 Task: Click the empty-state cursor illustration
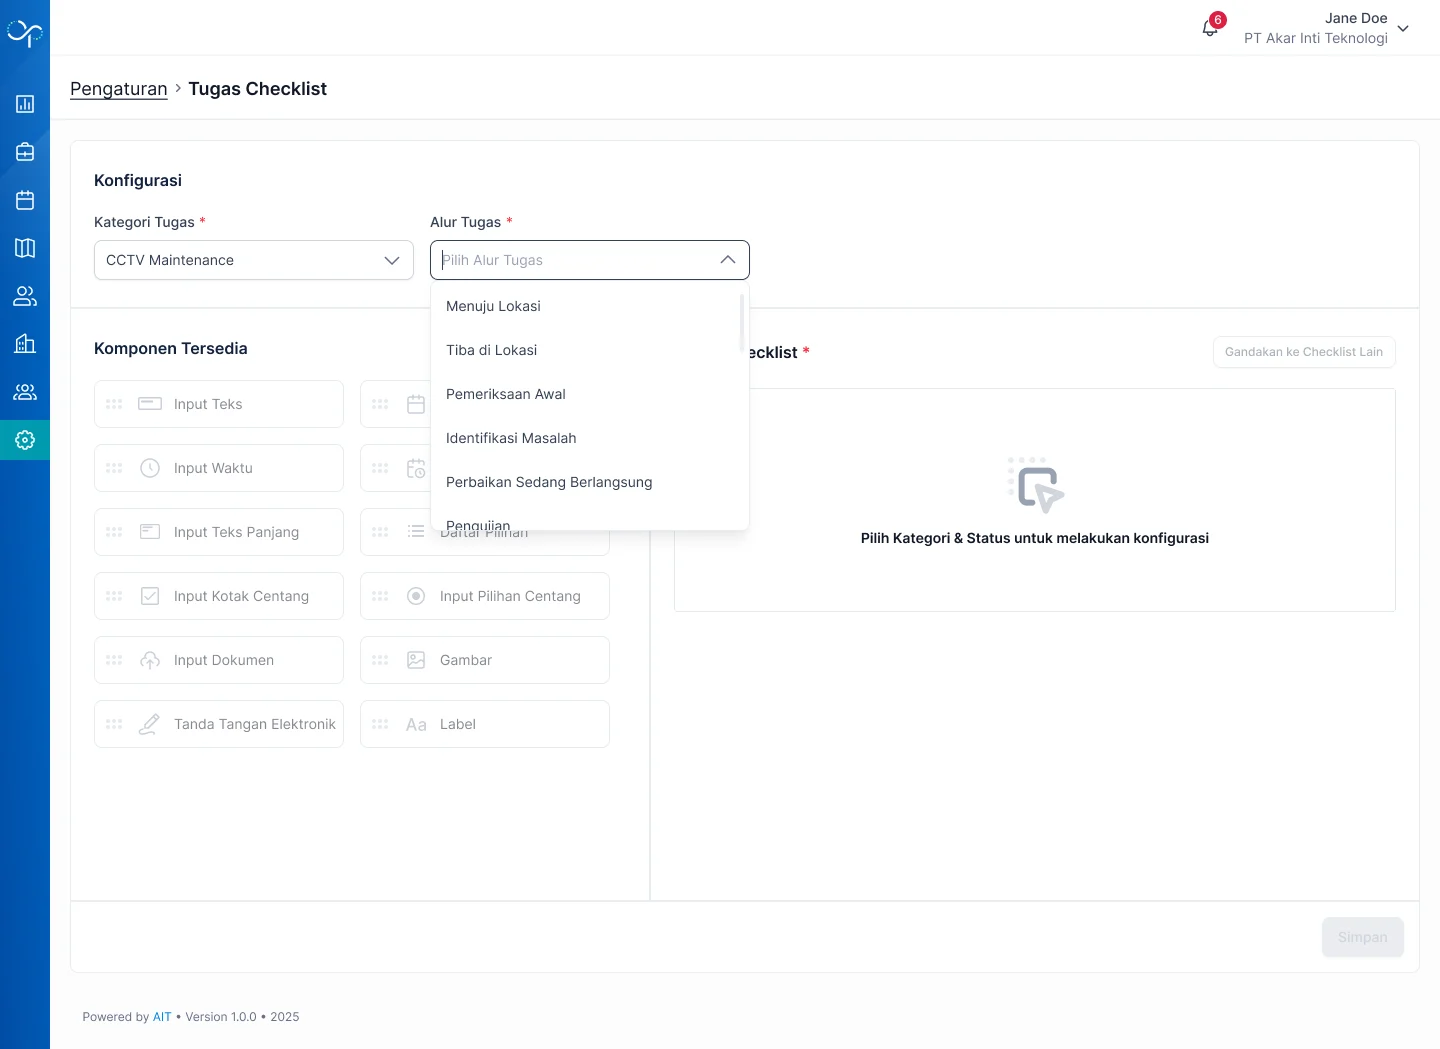(x=1035, y=485)
